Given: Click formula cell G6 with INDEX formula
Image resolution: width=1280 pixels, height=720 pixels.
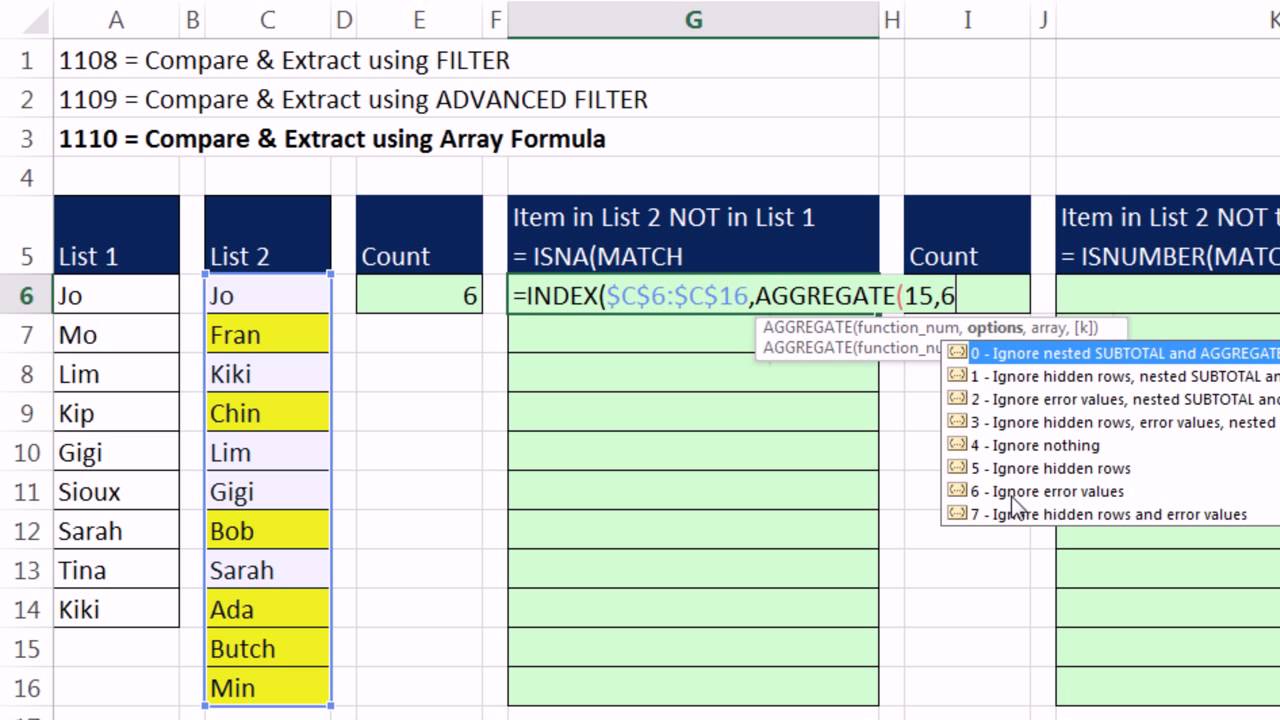Looking at the screenshot, I should pos(693,296).
